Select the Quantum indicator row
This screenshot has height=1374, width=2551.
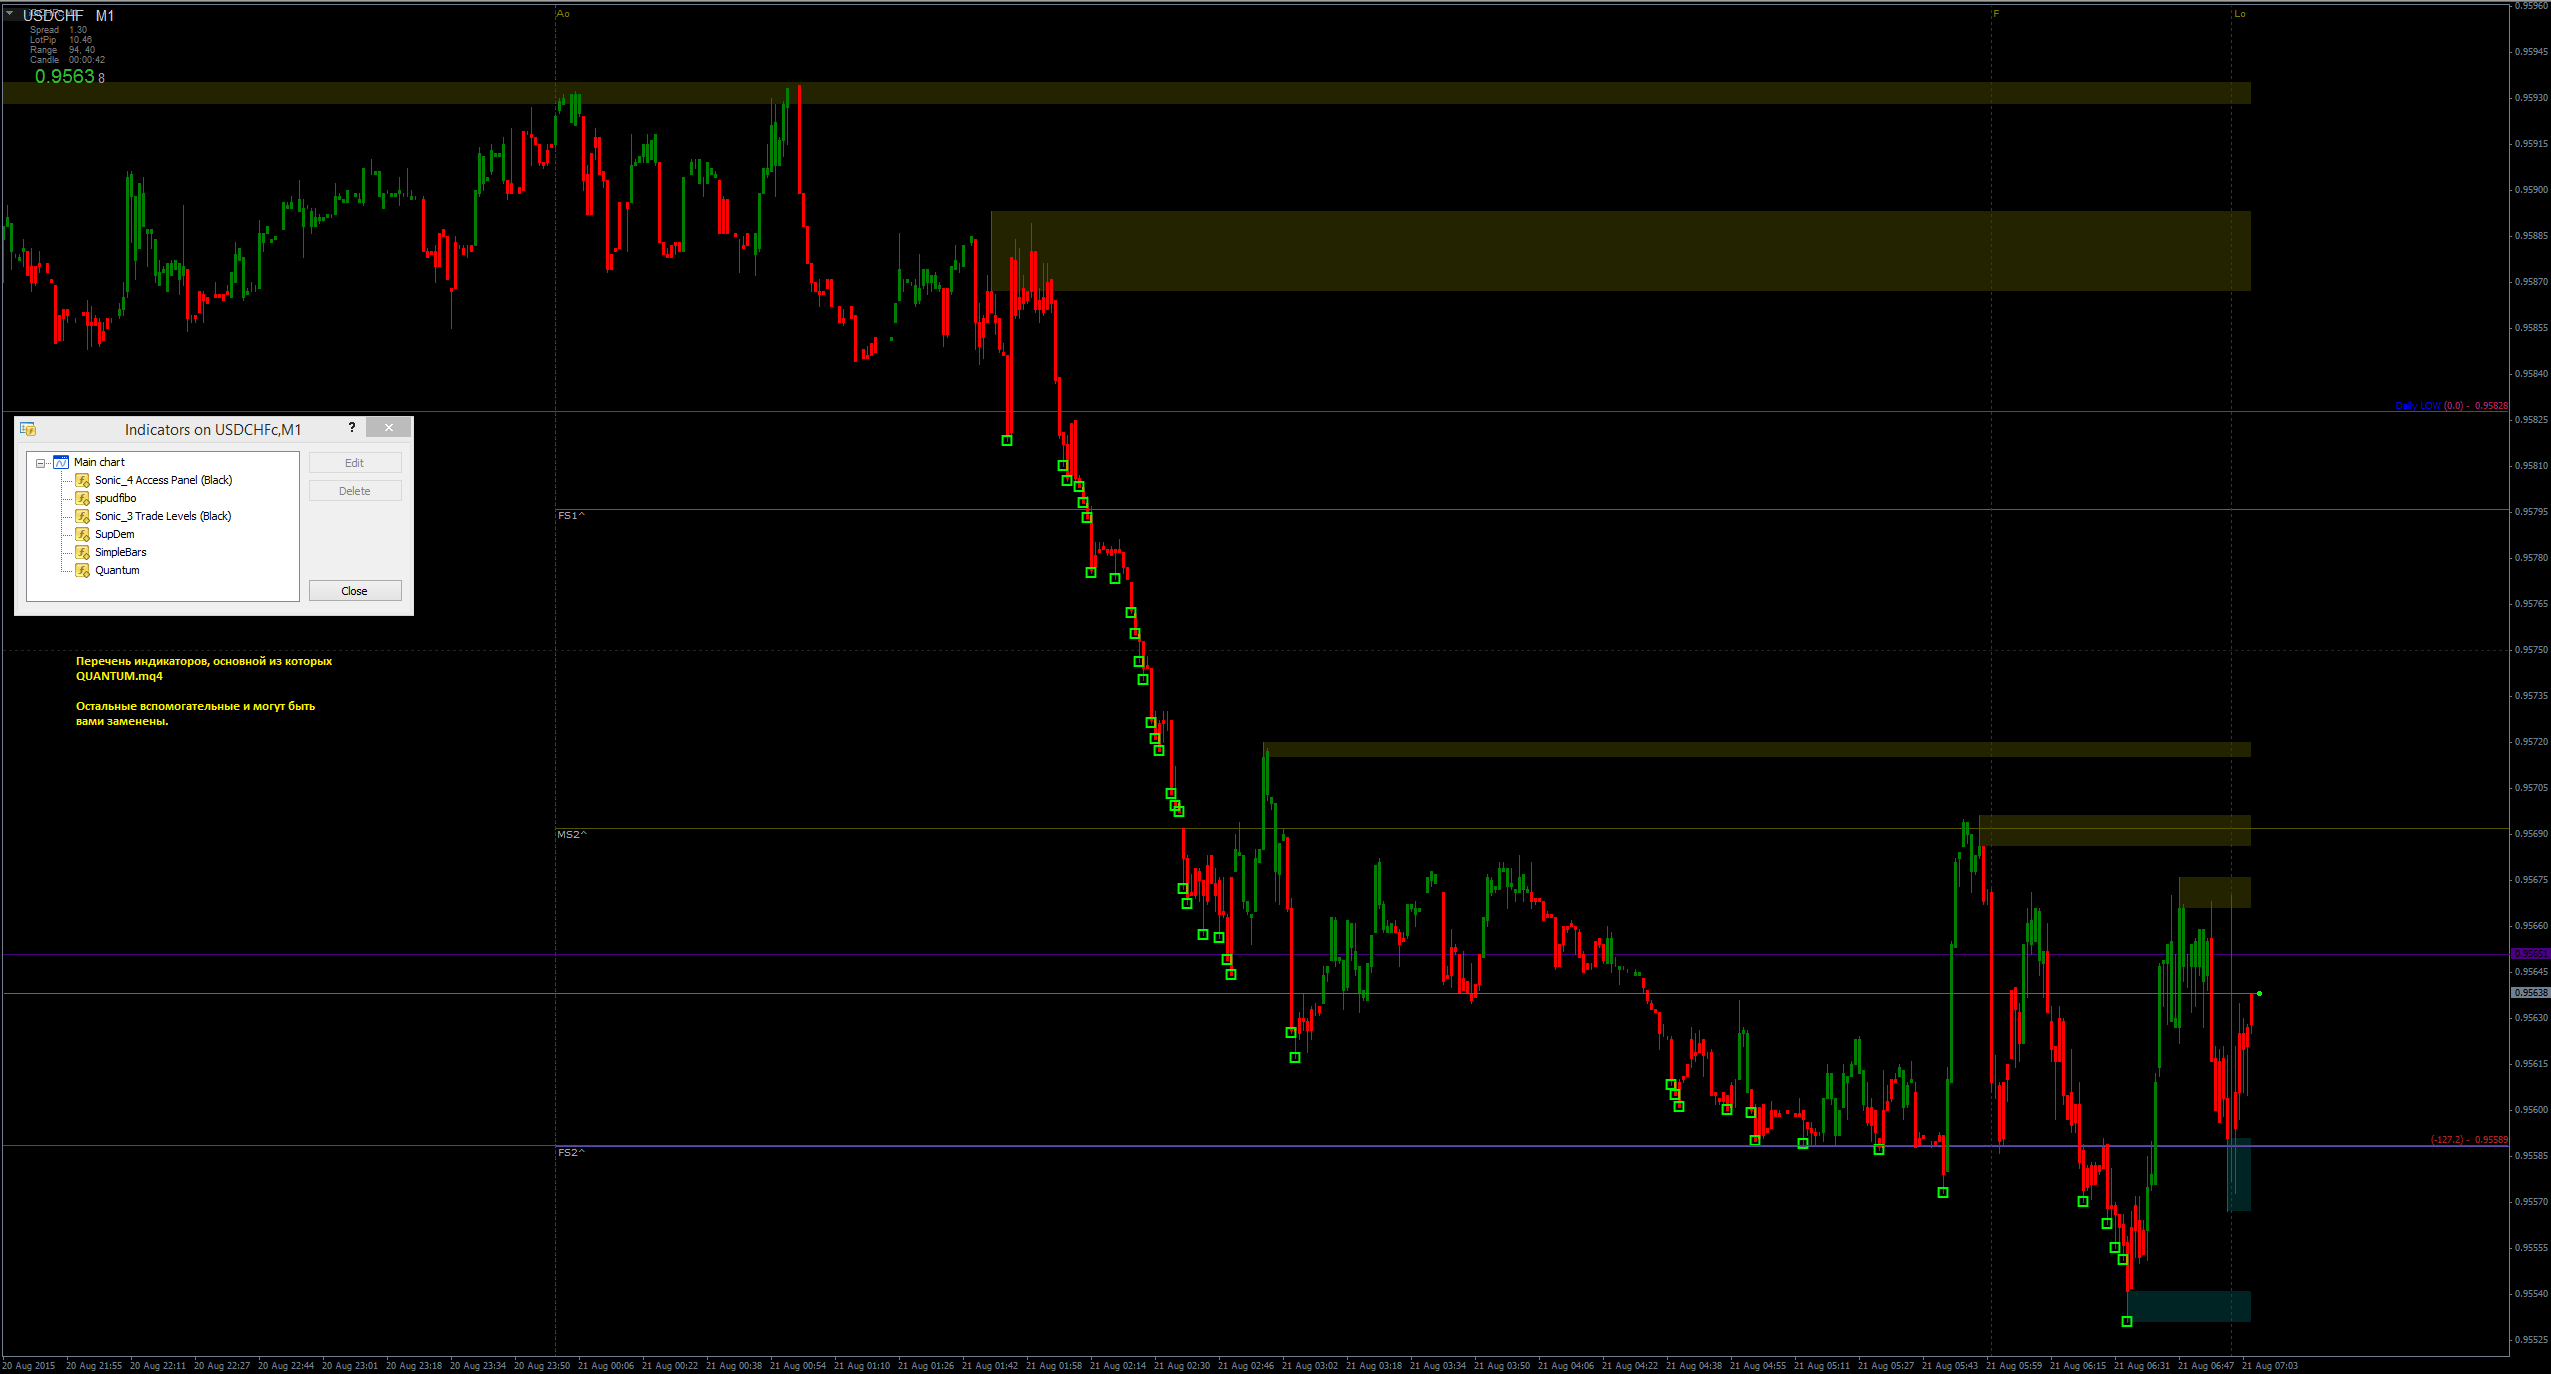(117, 570)
